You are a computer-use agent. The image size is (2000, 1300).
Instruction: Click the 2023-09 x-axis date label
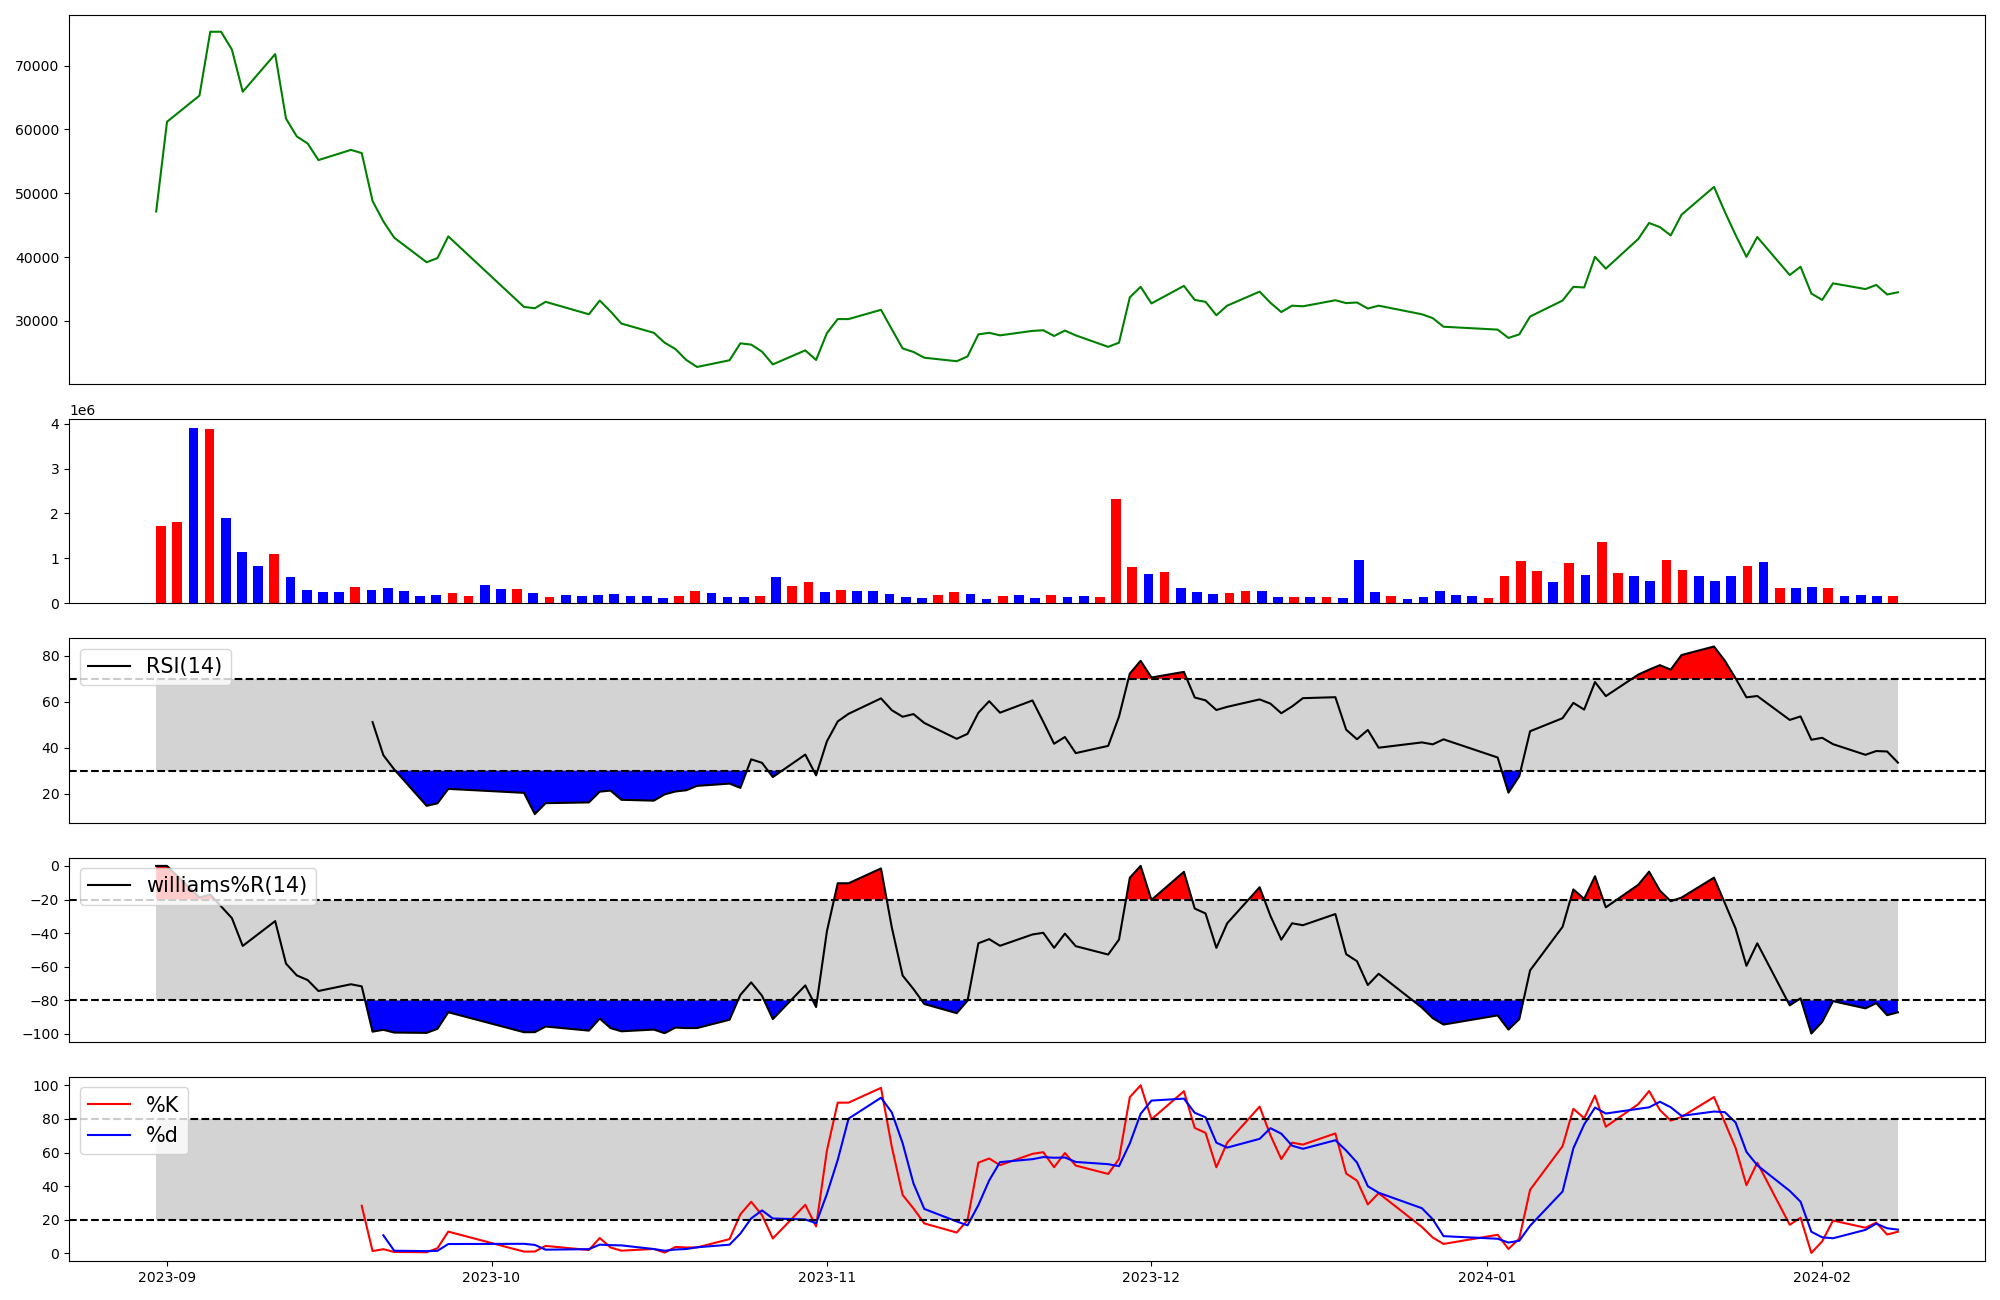[167, 1277]
